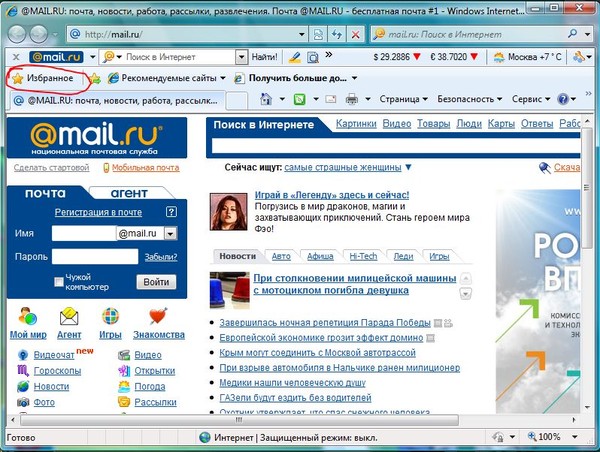Select the Hi-Tech news tab
600x452 pixels.
(363, 256)
